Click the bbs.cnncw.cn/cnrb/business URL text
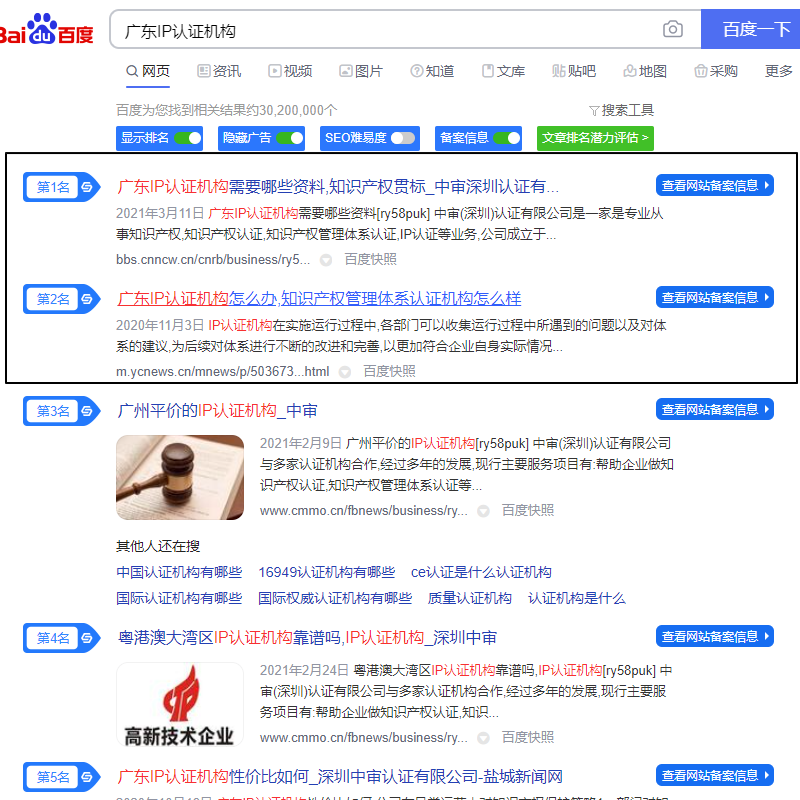The width and height of the screenshot is (800, 800). [213, 260]
